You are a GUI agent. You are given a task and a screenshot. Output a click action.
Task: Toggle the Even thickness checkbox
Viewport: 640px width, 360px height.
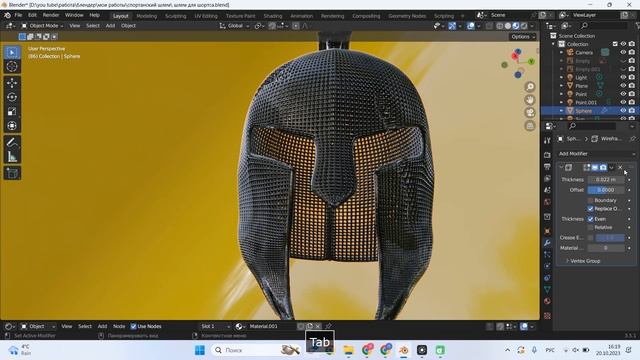pyautogui.click(x=590, y=219)
